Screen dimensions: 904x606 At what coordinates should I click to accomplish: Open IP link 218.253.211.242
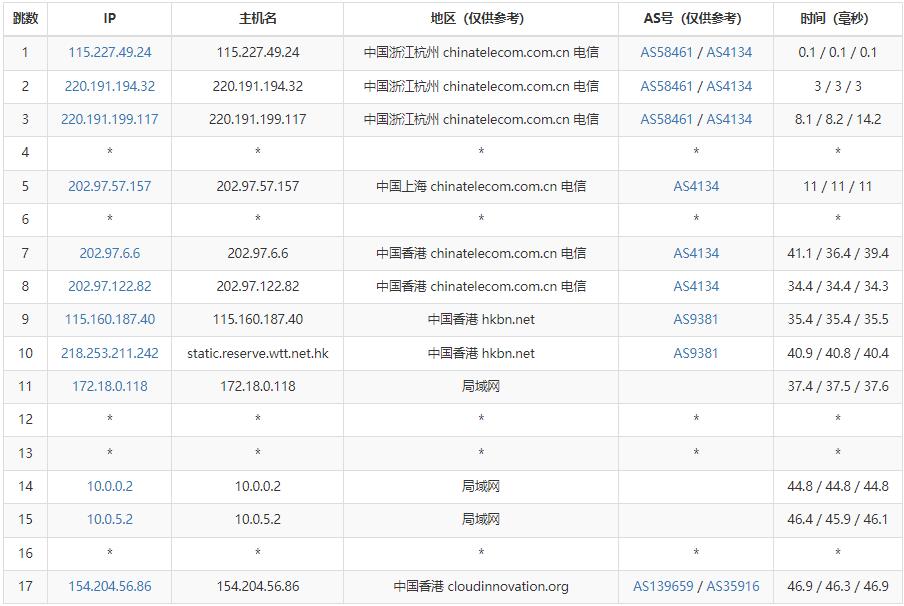tap(110, 353)
